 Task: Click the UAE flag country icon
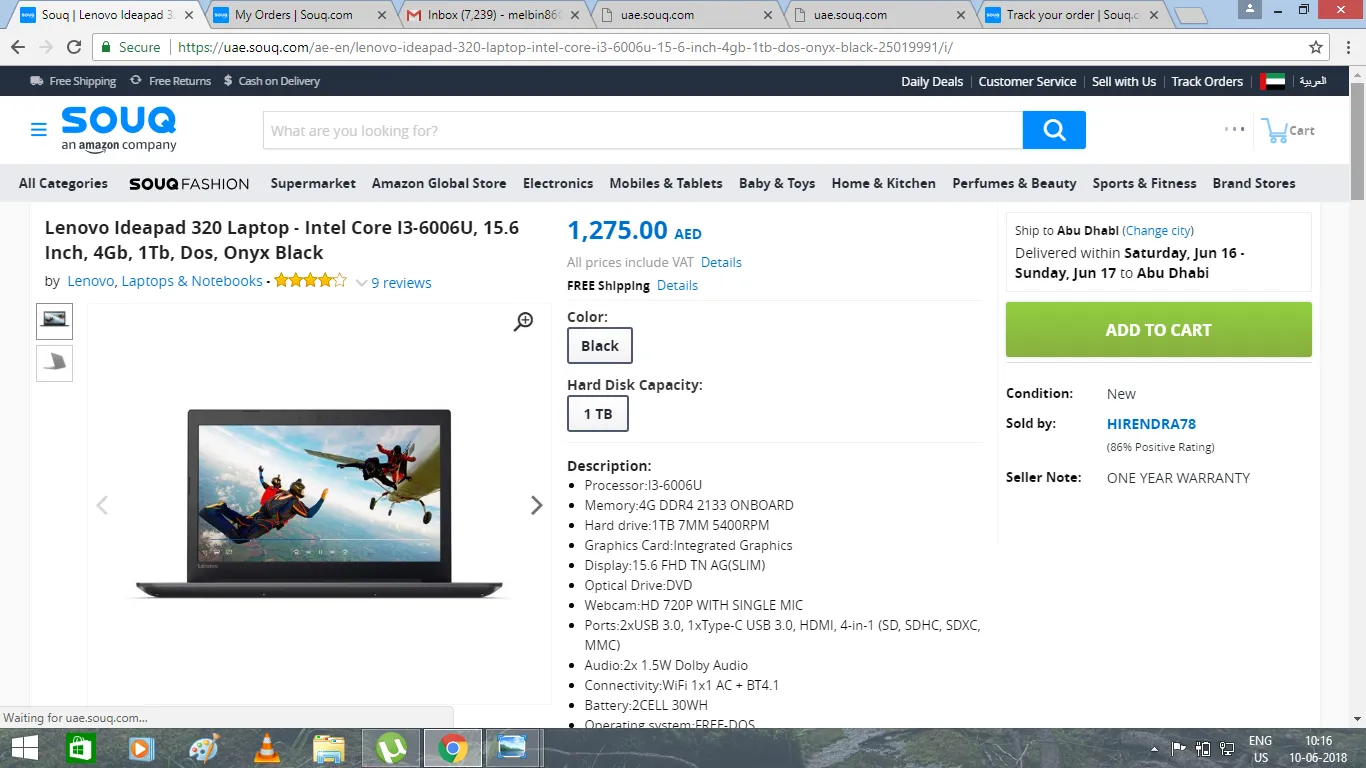[1272, 82]
